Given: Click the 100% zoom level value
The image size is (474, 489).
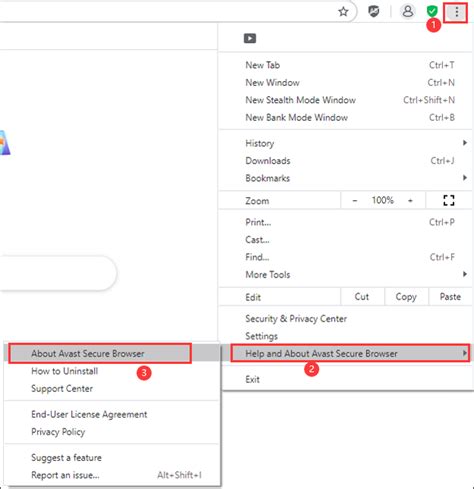Looking at the screenshot, I should (383, 200).
